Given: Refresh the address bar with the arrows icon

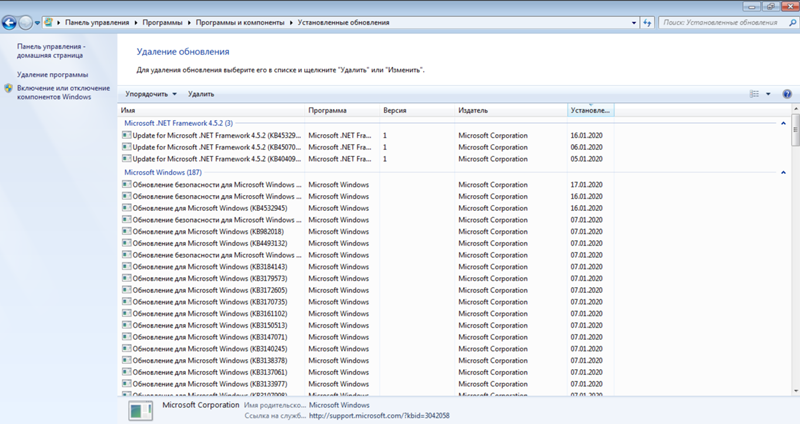Looking at the screenshot, I should (x=647, y=22).
